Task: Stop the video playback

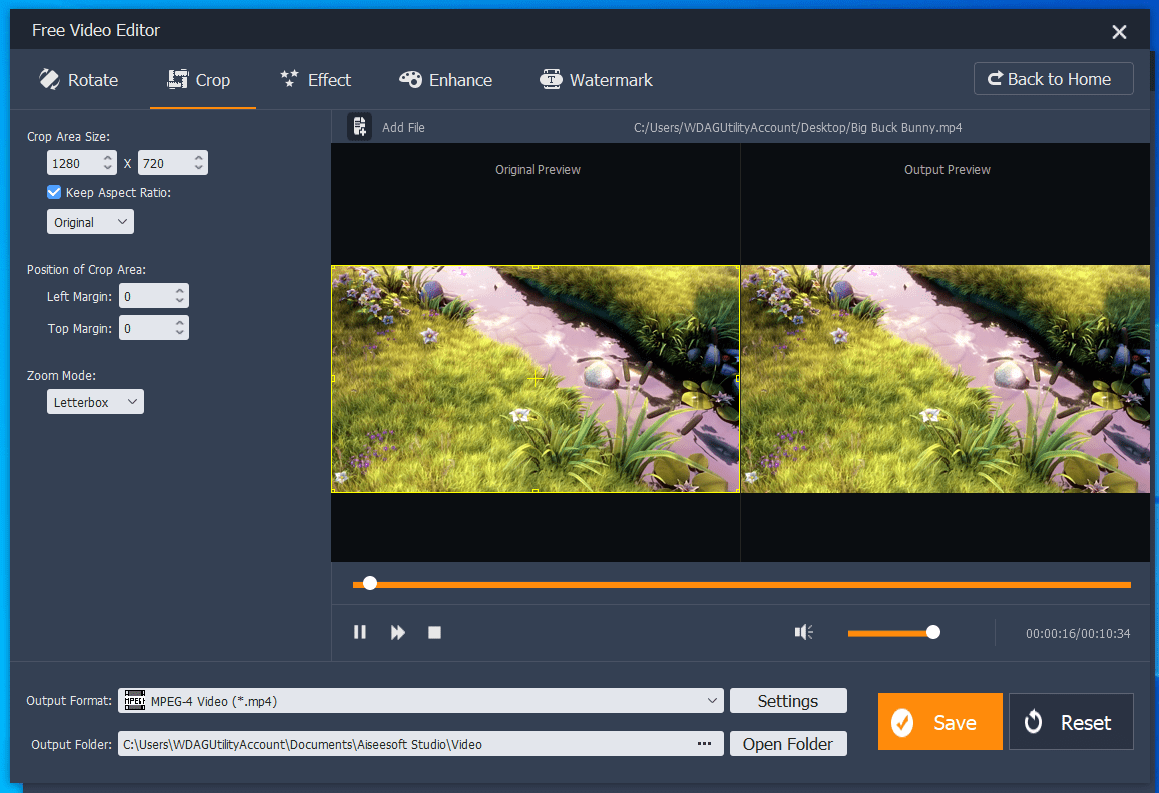Action: [435, 632]
